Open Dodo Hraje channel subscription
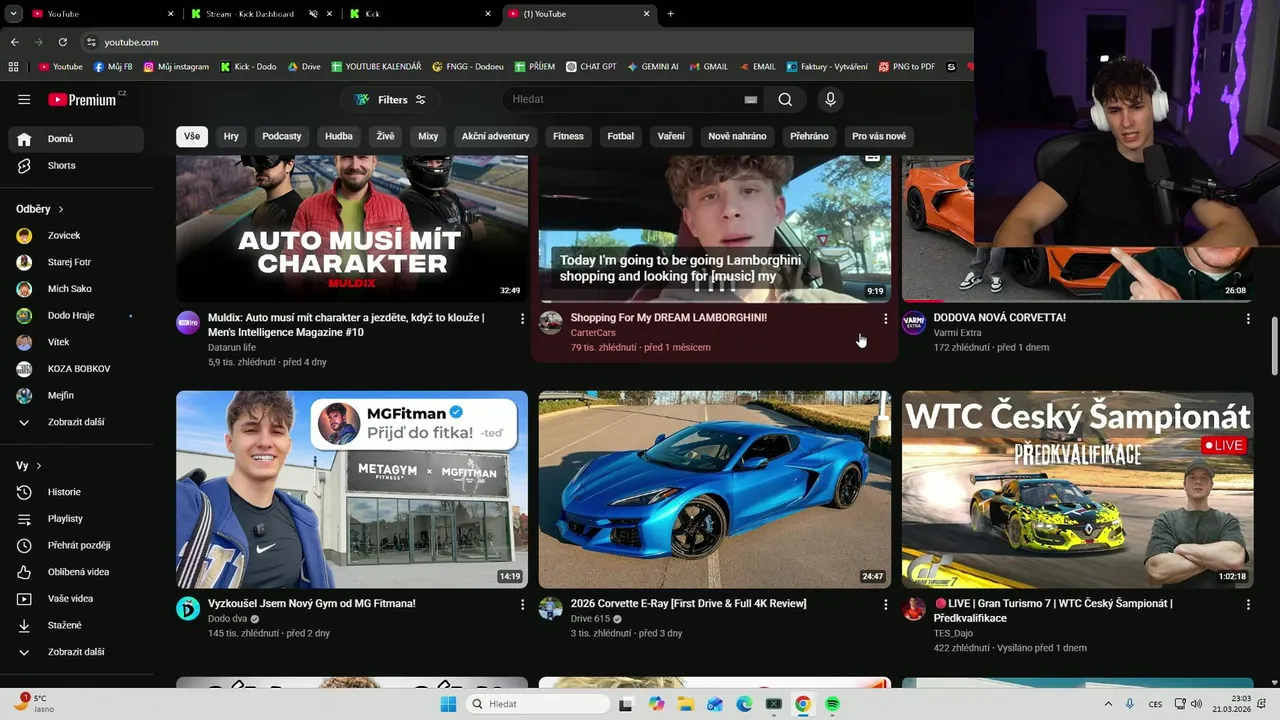The width and height of the screenshot is (1280, 720). tap(76, 315)
